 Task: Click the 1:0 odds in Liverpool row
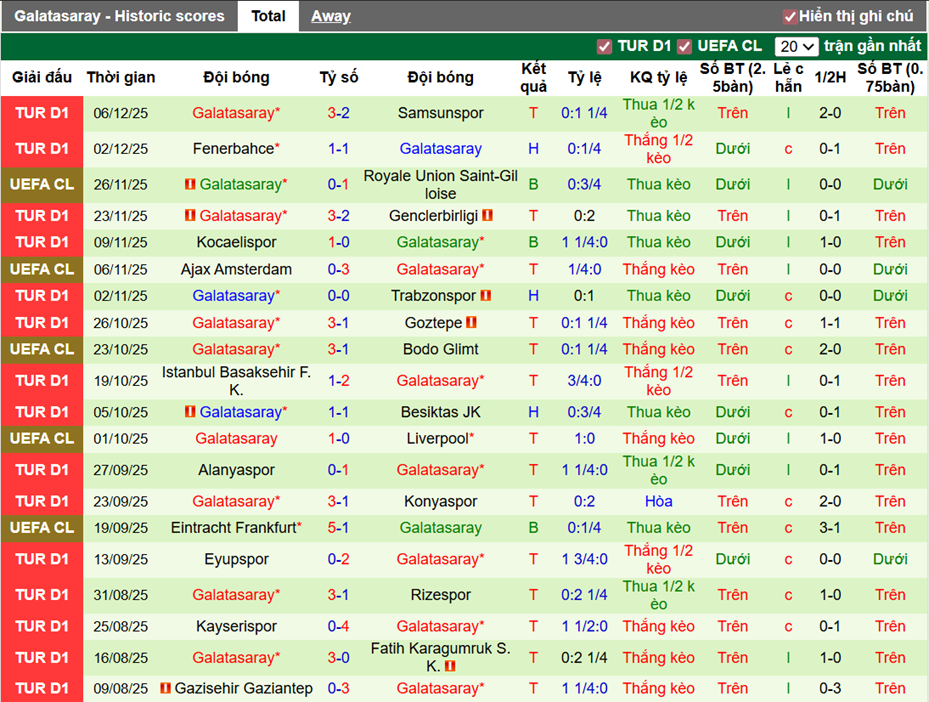click(x=584, y=438)
